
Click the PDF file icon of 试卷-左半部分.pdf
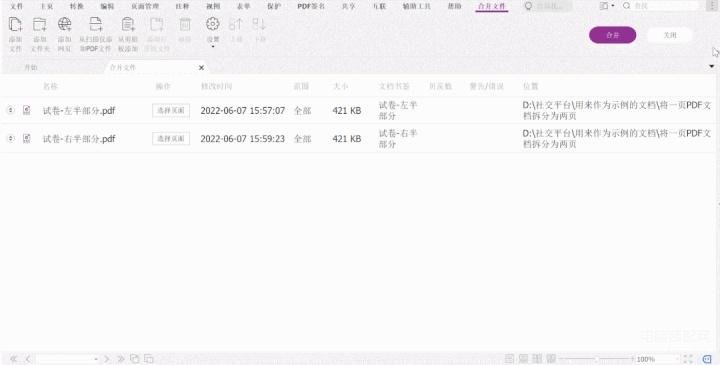[27, 110]
